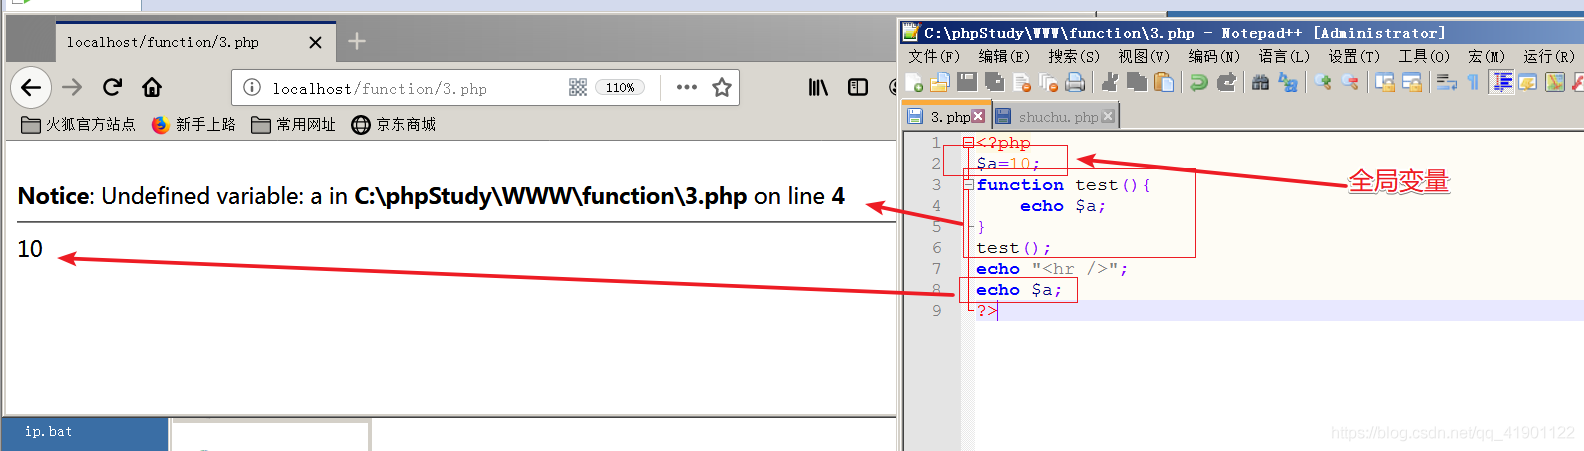Click the Open file folder icon
Viewport: 1584px width, 451px height.
(940, 83)
